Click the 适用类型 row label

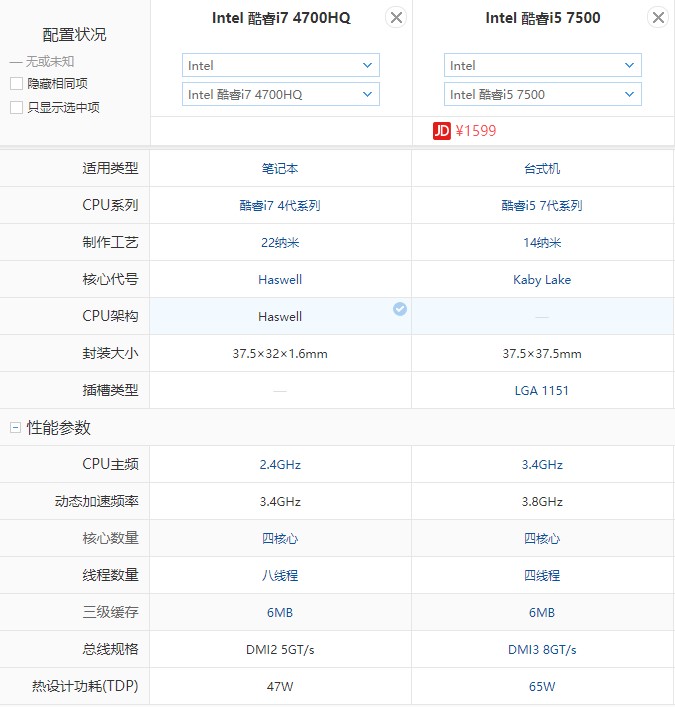(x=110, y=168)
